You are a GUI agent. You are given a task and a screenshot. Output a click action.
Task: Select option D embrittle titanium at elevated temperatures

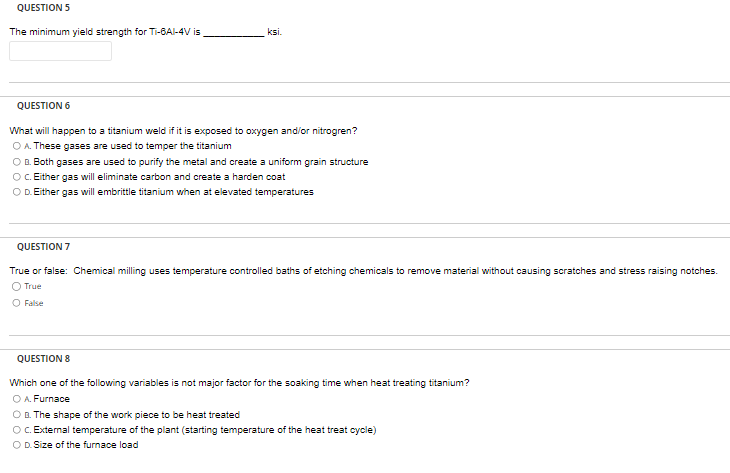coord(17,192)
